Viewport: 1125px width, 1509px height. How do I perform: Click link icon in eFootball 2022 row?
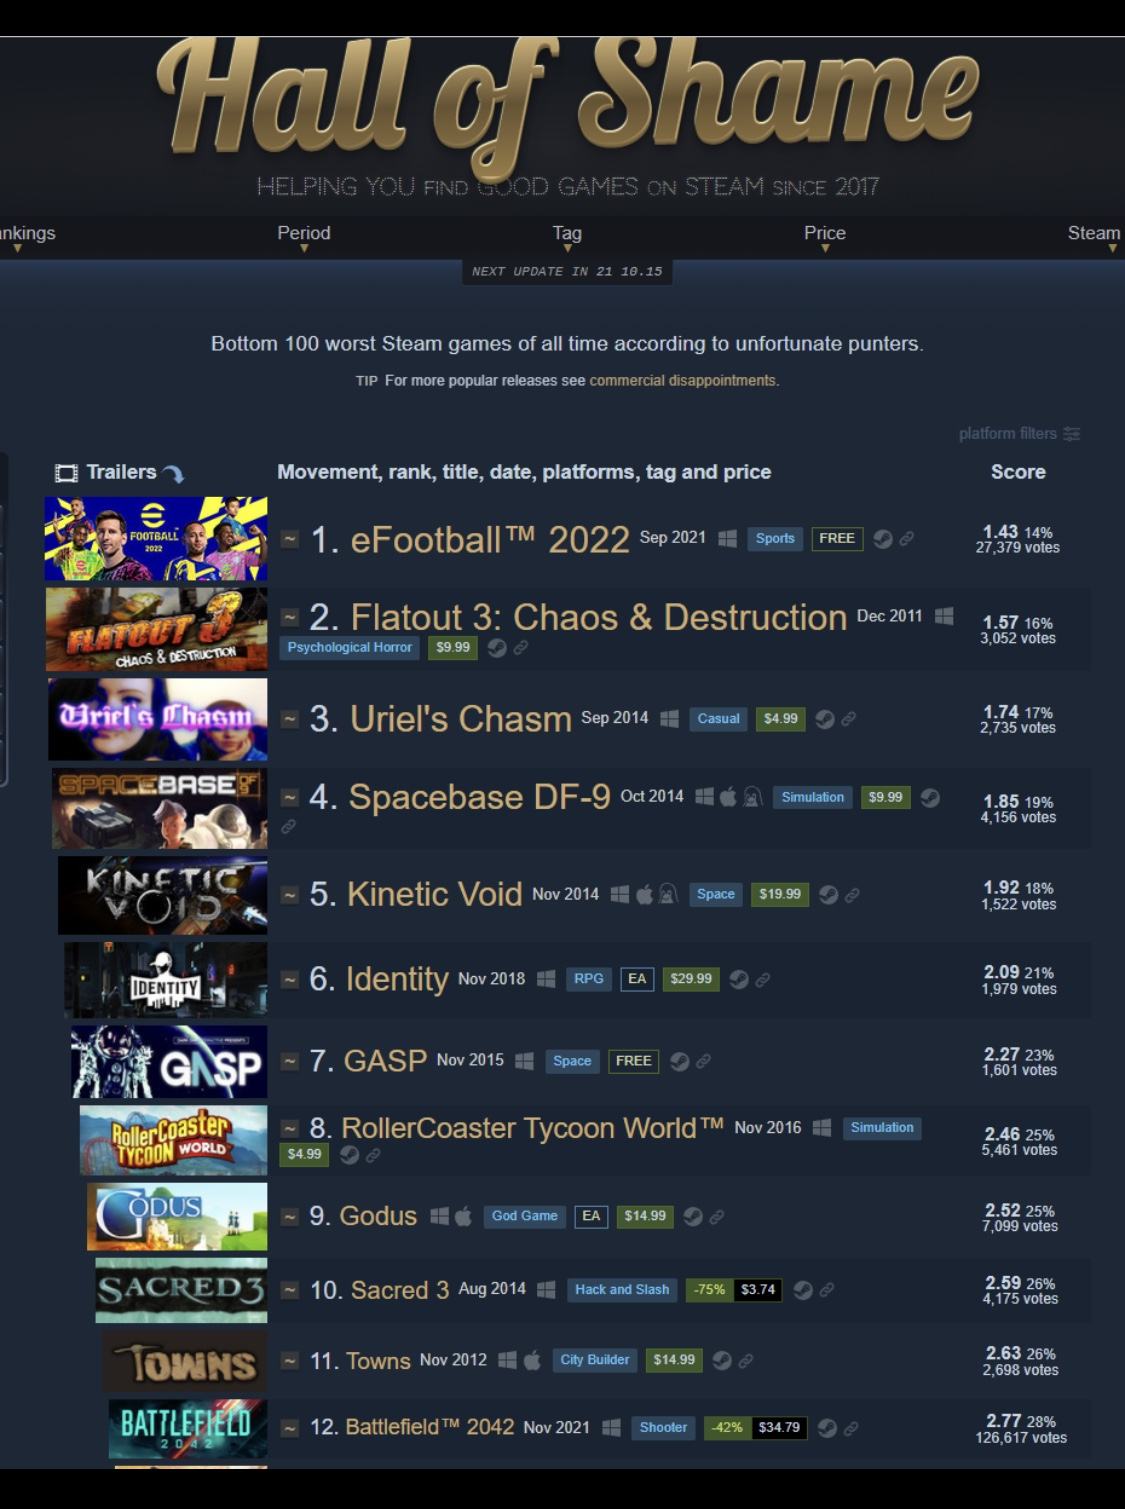pos(906,539)
